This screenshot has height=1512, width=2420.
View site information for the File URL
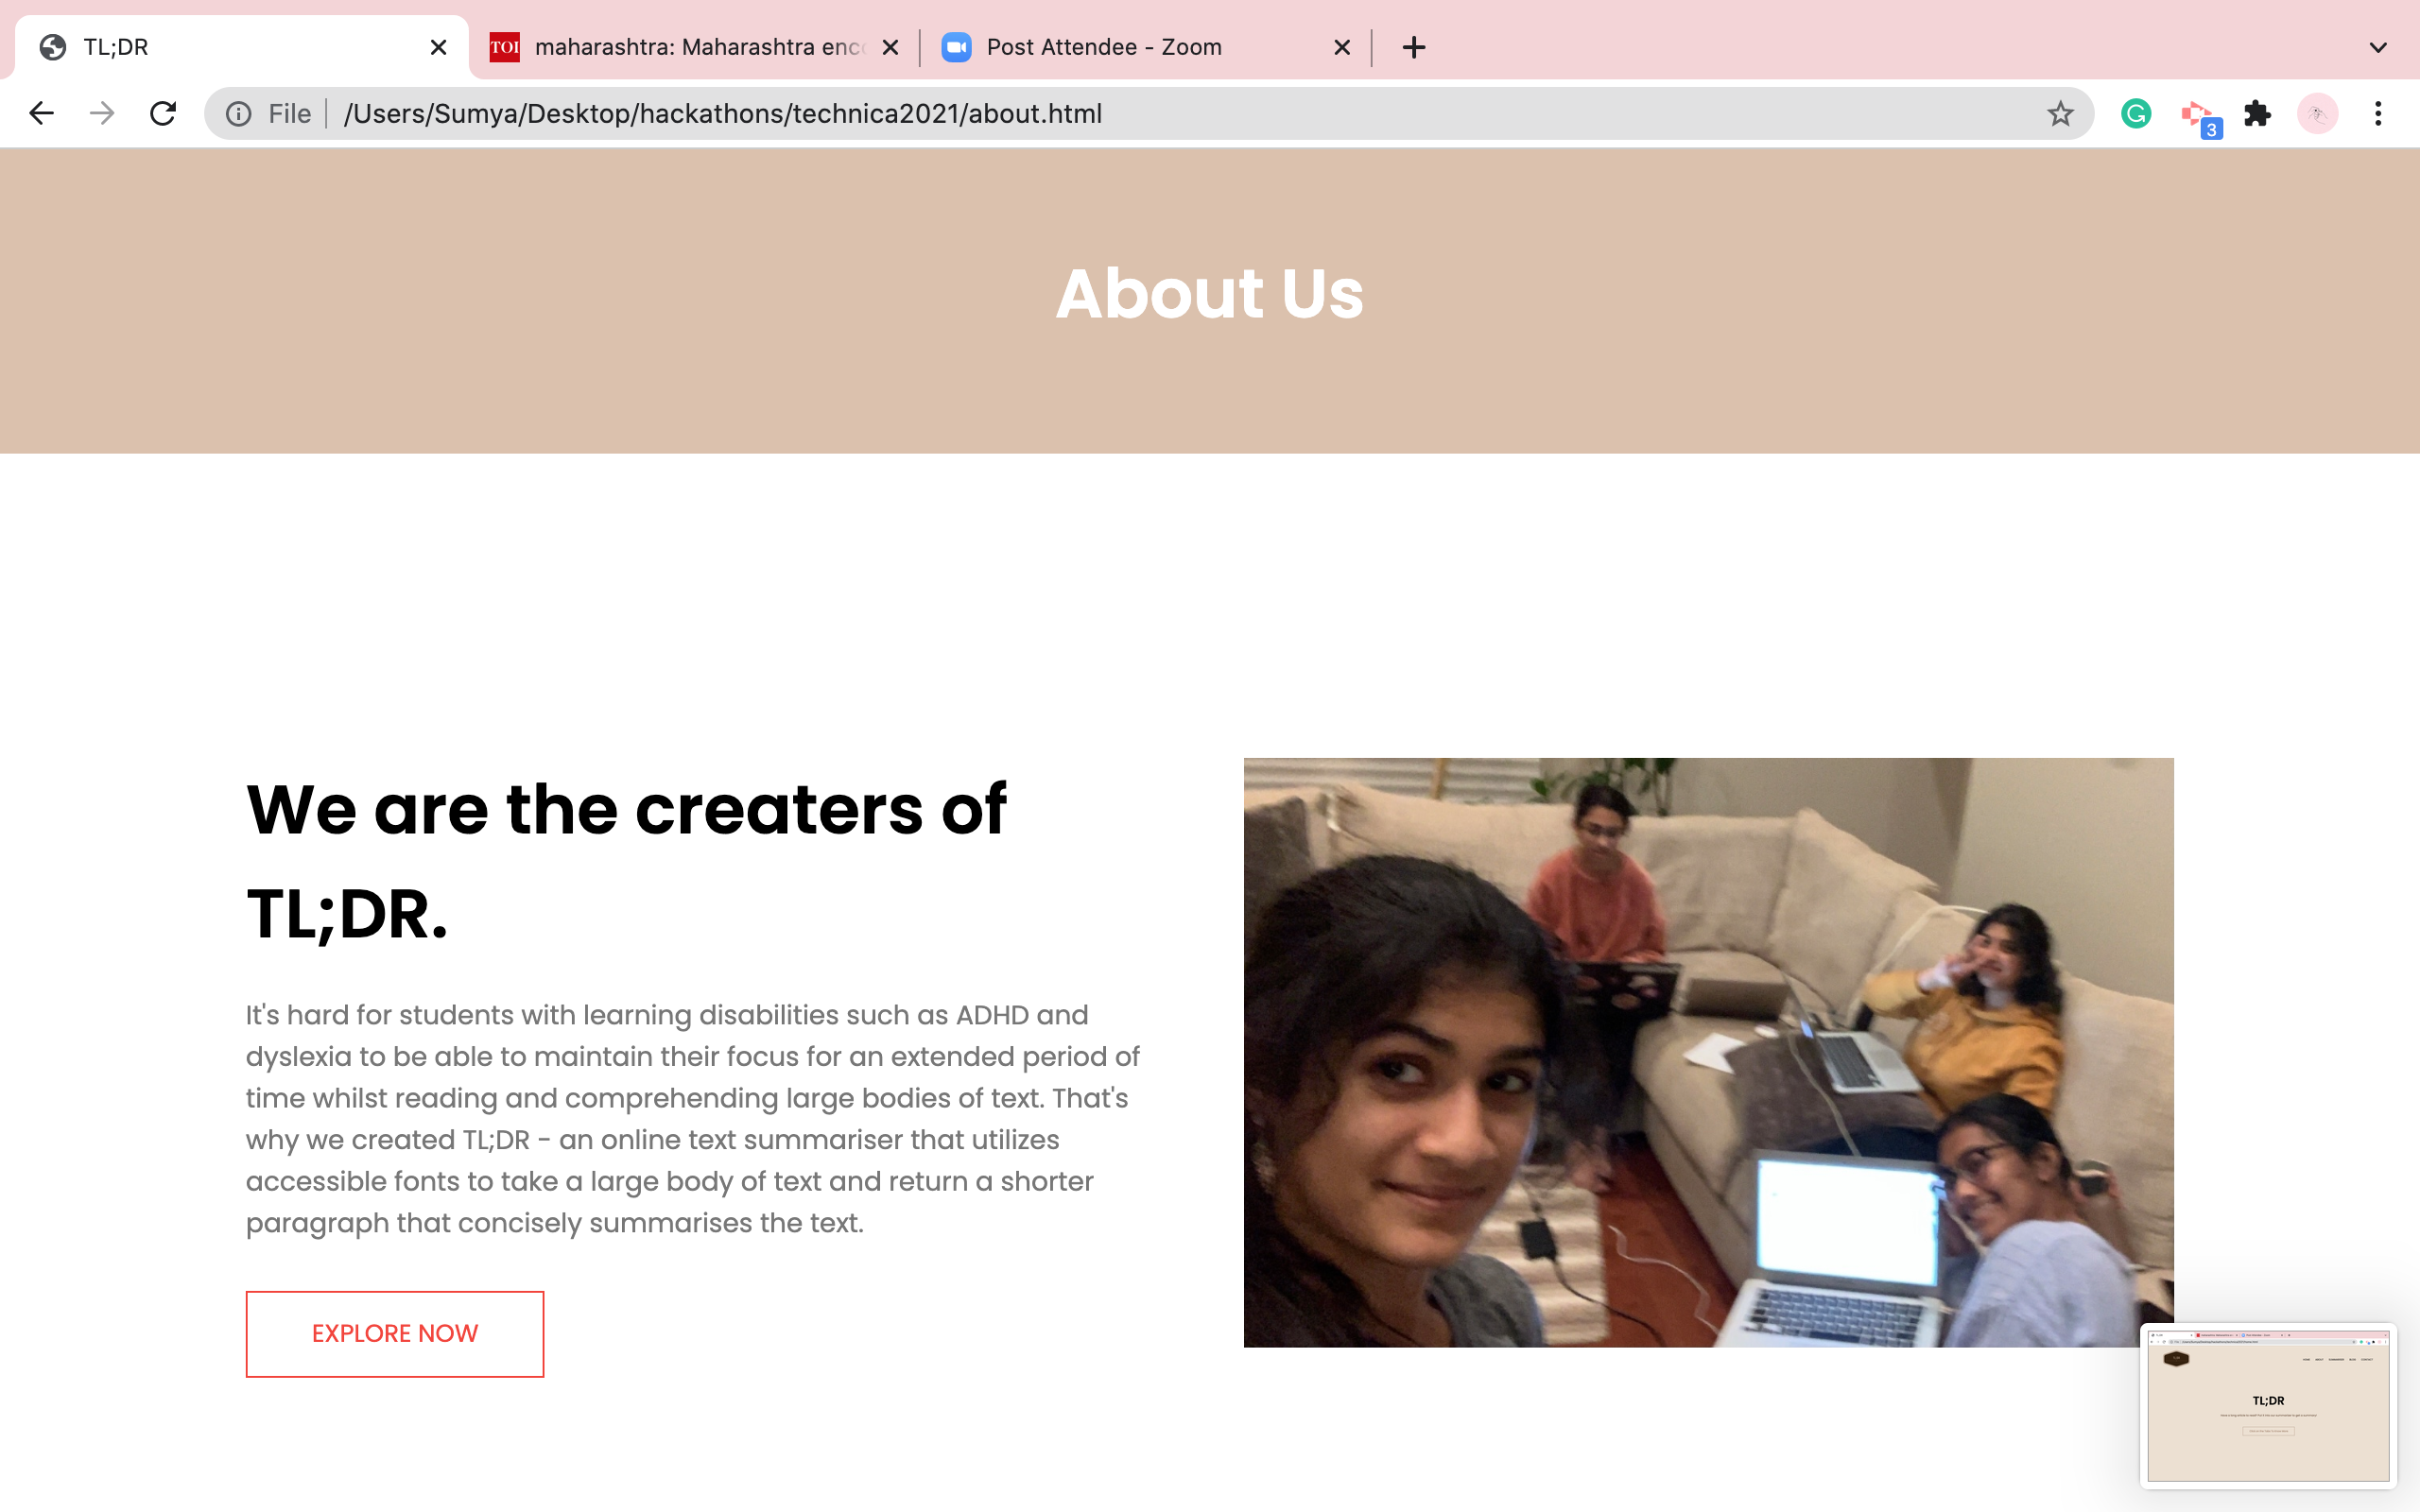tap(238, 114)
